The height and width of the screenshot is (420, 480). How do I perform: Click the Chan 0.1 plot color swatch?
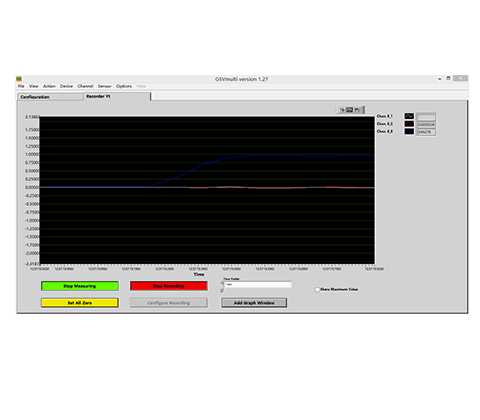pos(409,116)
